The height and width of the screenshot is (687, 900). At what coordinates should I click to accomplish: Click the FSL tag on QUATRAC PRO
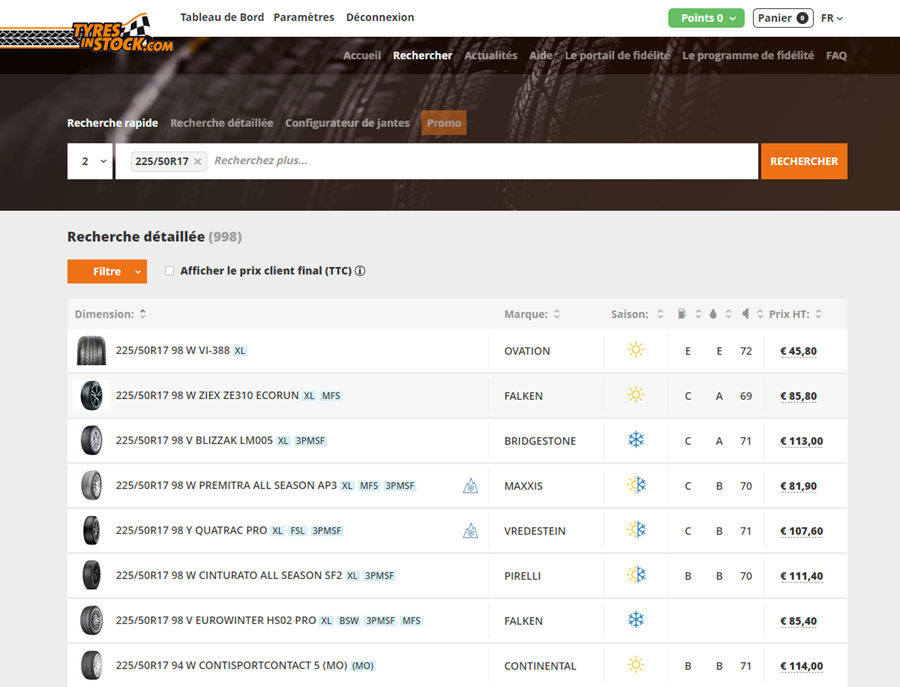(x=297, y=531)
